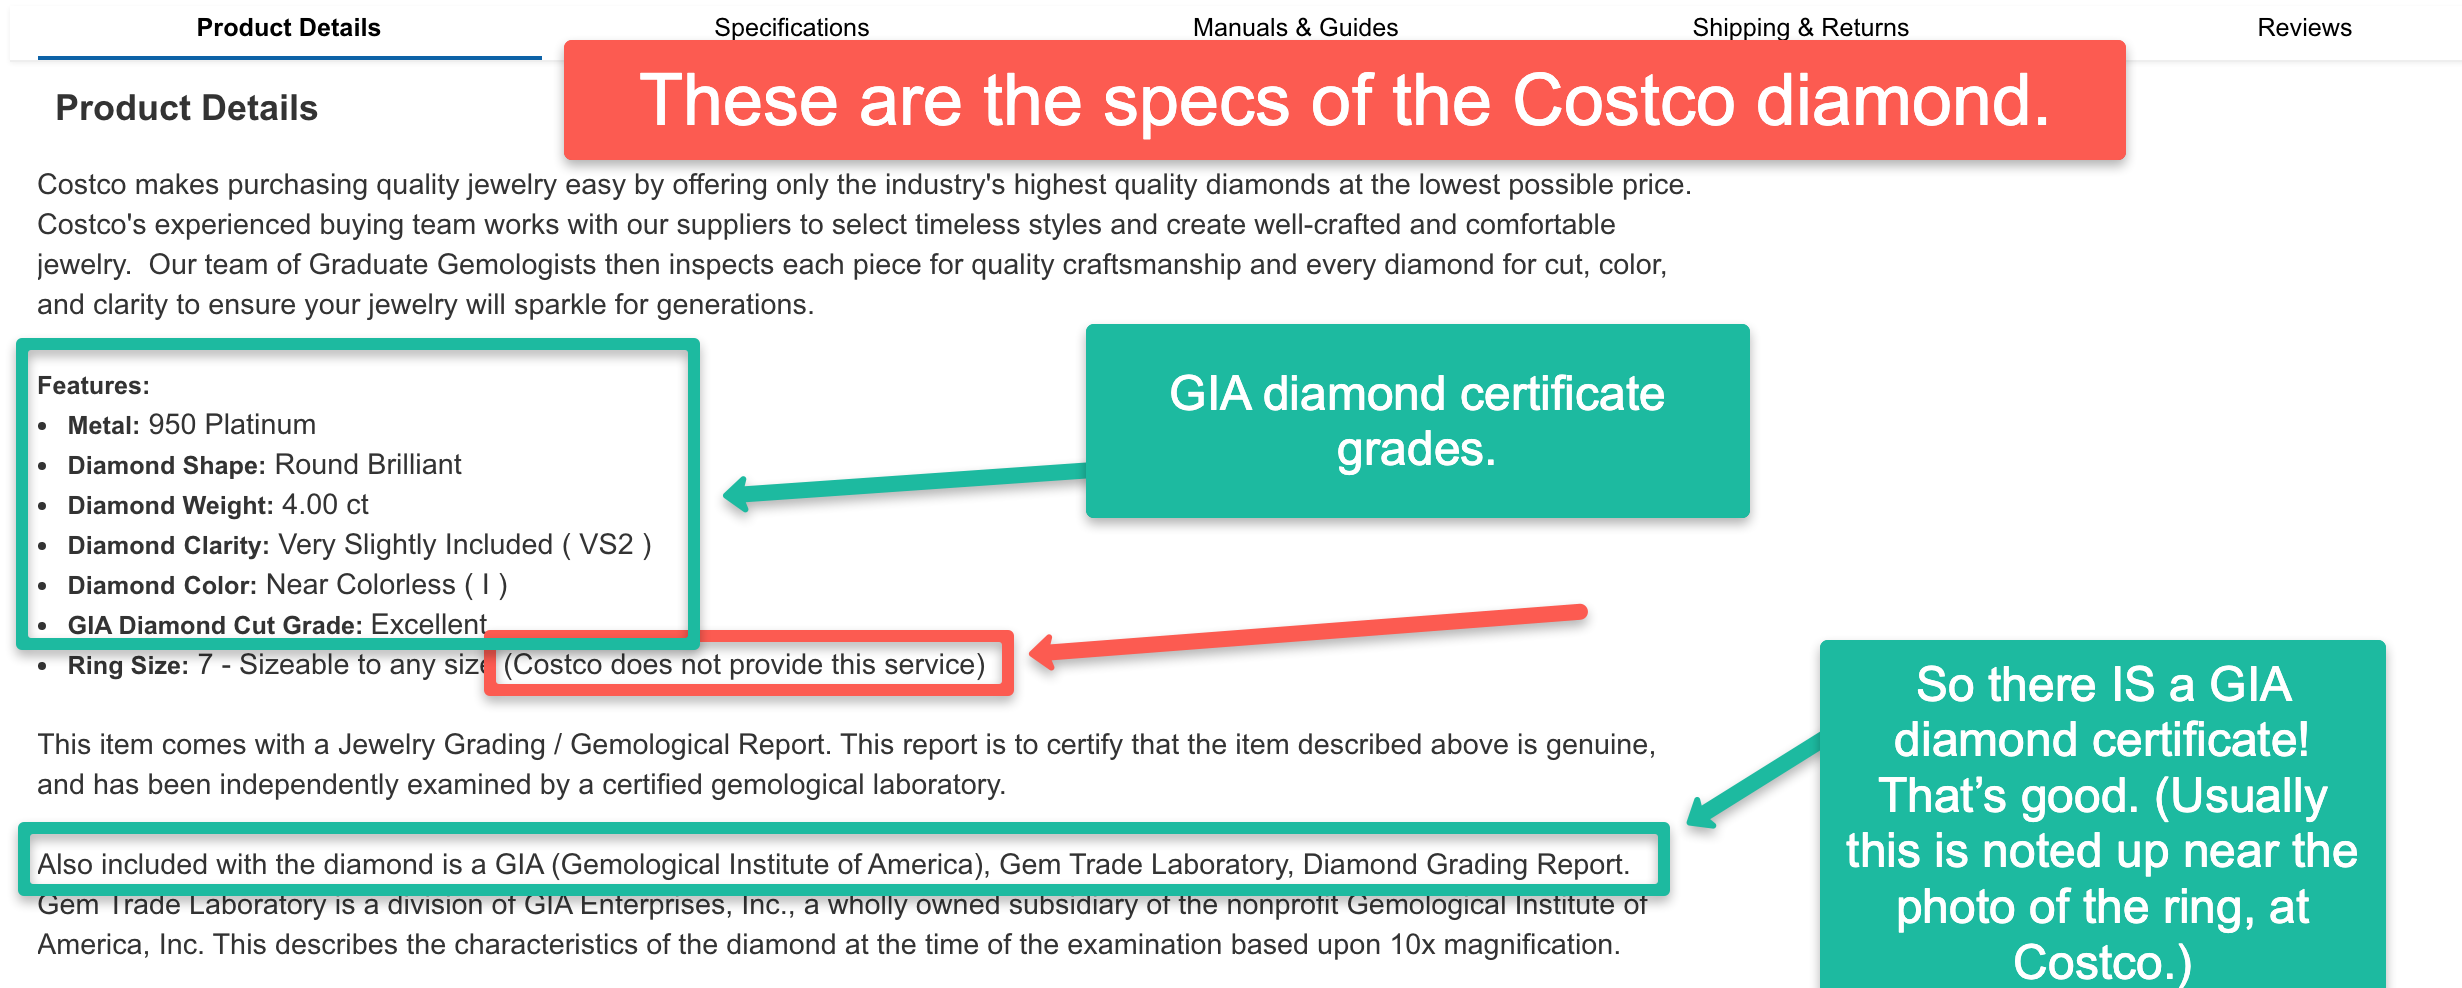This screenshot has width=2462, height=988.
Task: Click the GIA diamond certificate grades callout
Action: pos(1417,421)
